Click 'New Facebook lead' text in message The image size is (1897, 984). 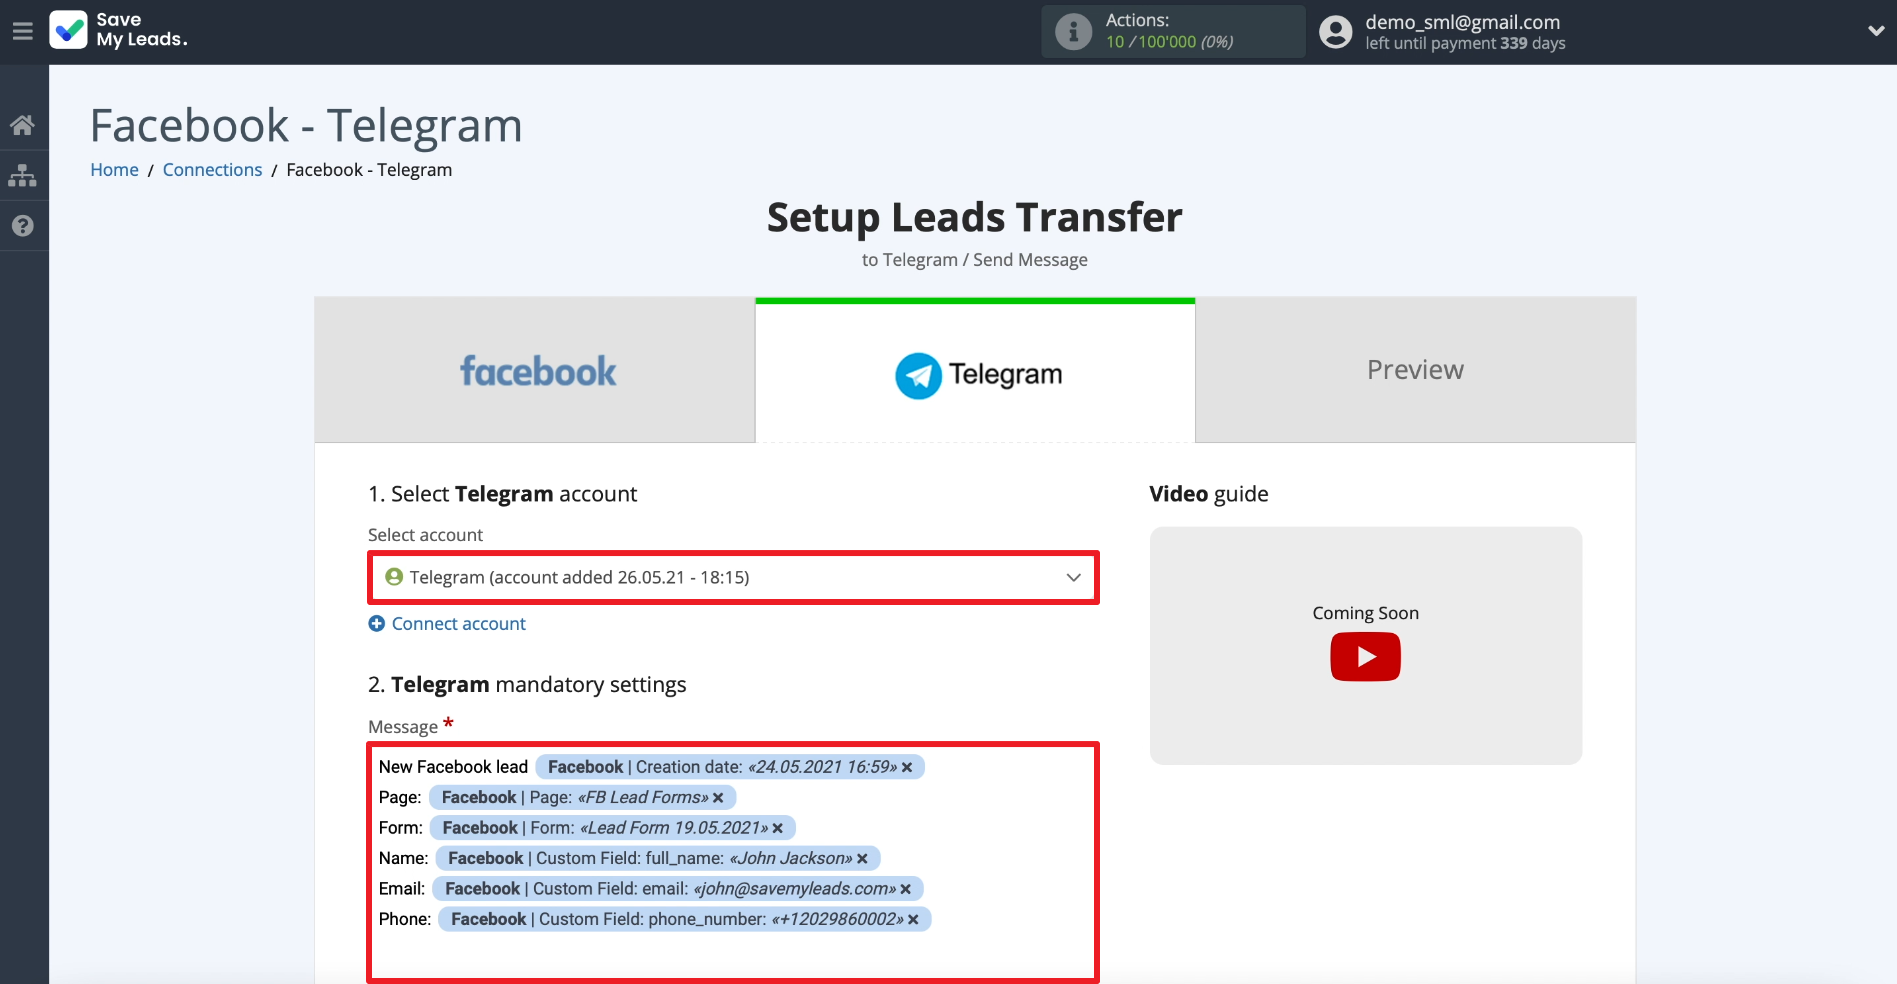[x=453, y=767]
